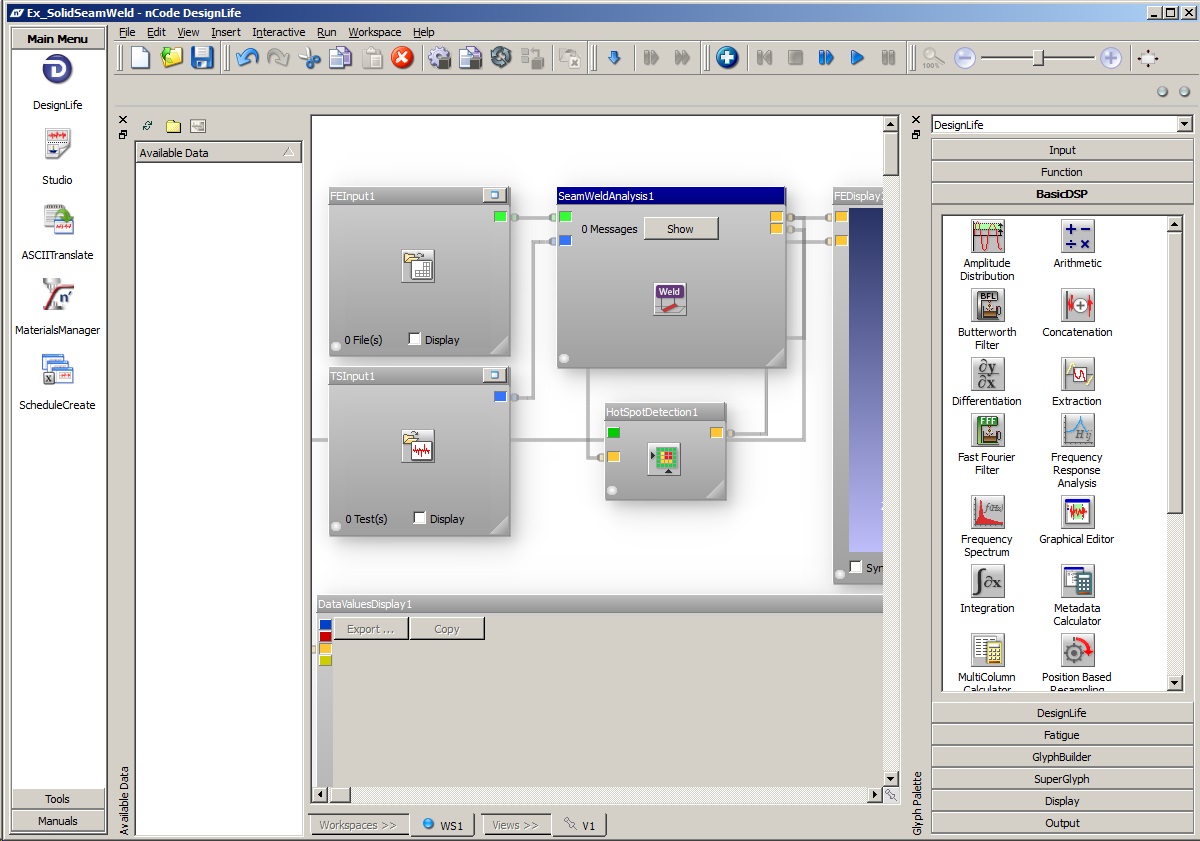This screenshot has width=1200, height=841.
Task: Click the open folder toolbar icon
Action: pyautogui.click(x=172, y=58)
